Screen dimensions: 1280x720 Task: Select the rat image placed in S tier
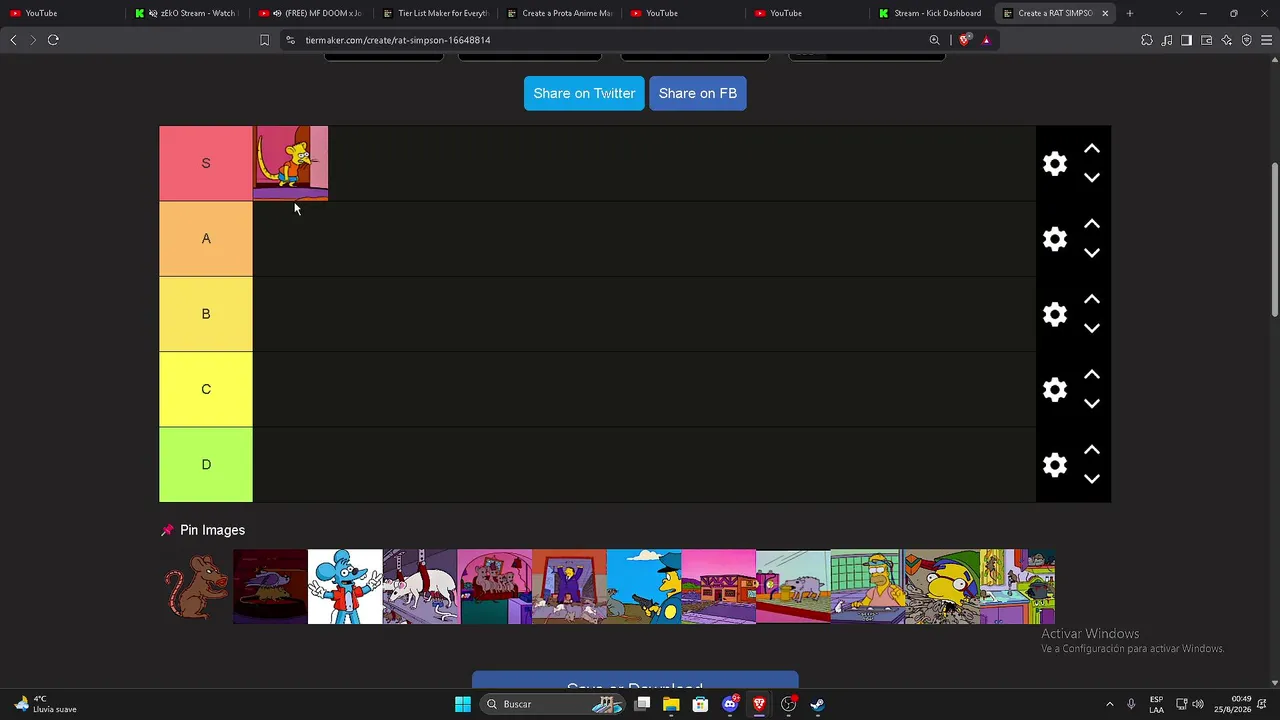pyautogui.click(x=291, y=163)
